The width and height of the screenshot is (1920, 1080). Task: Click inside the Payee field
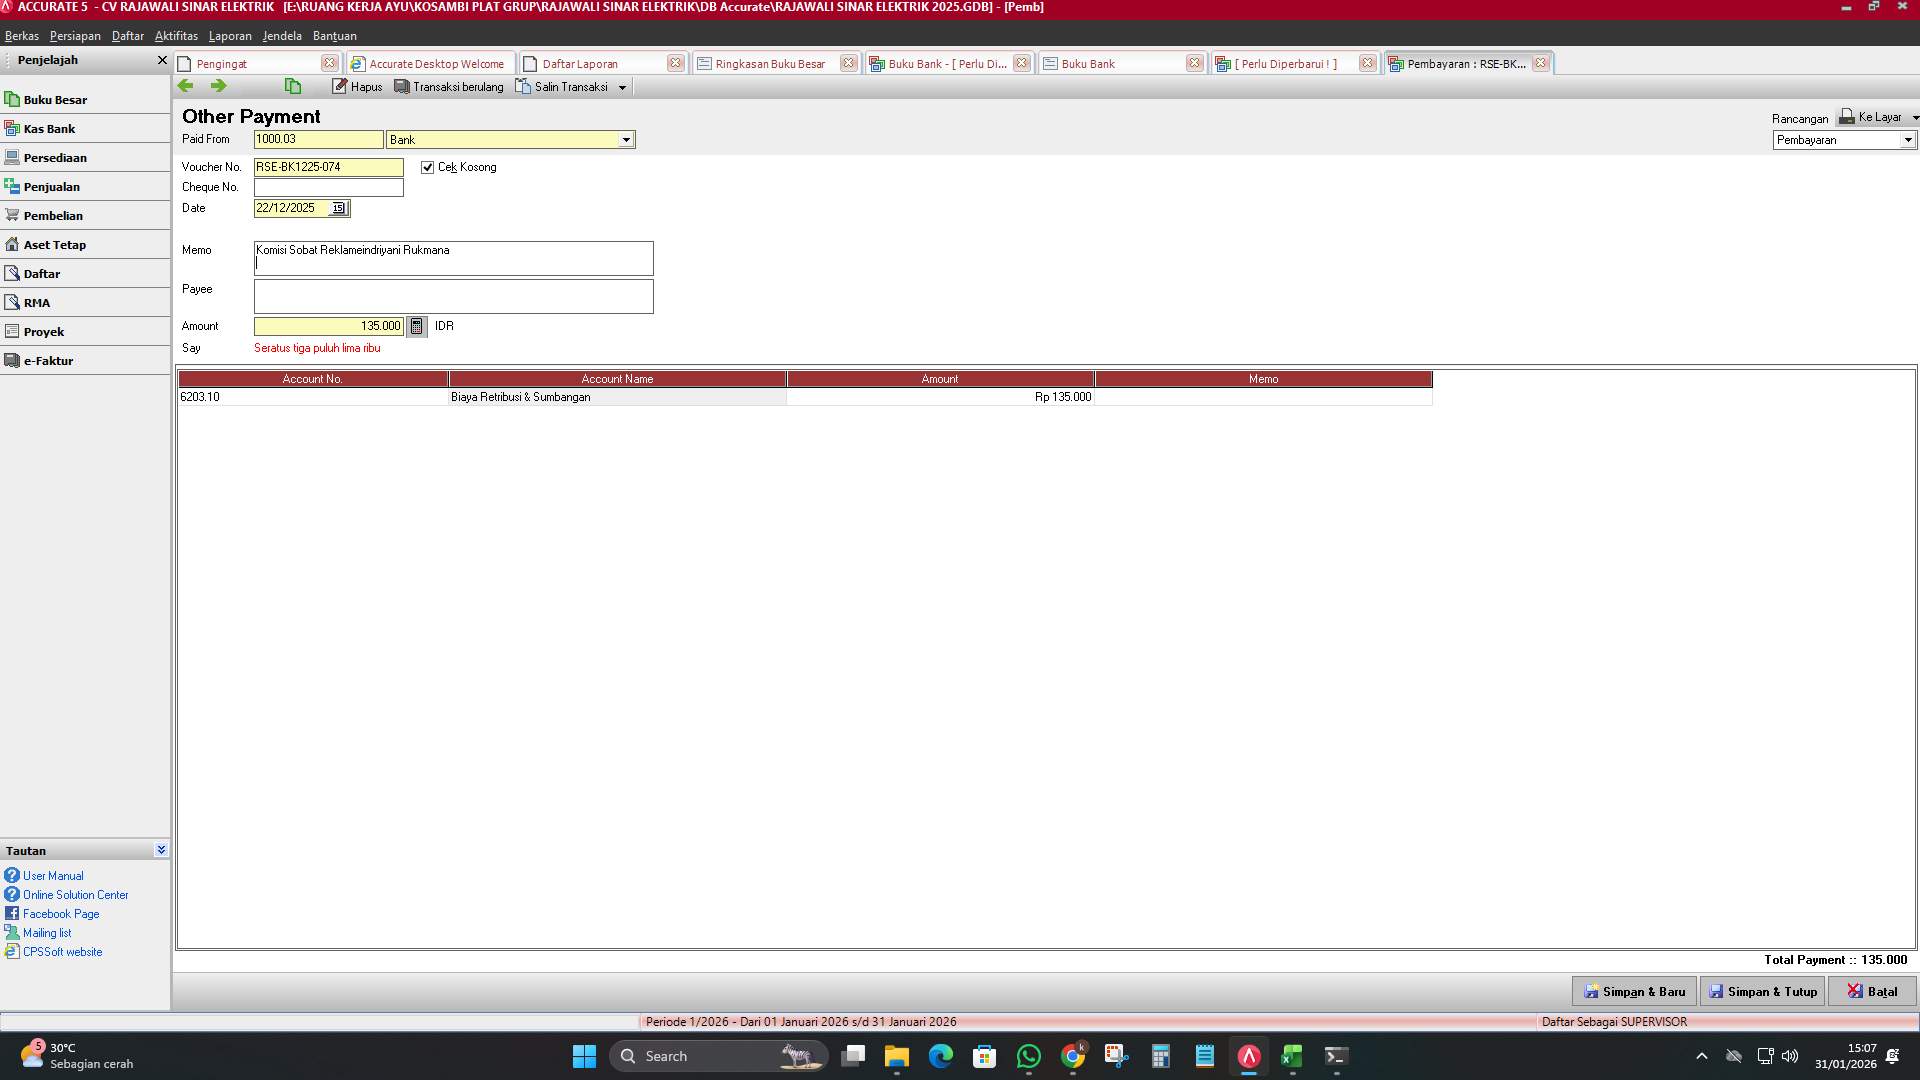point(450,296)
